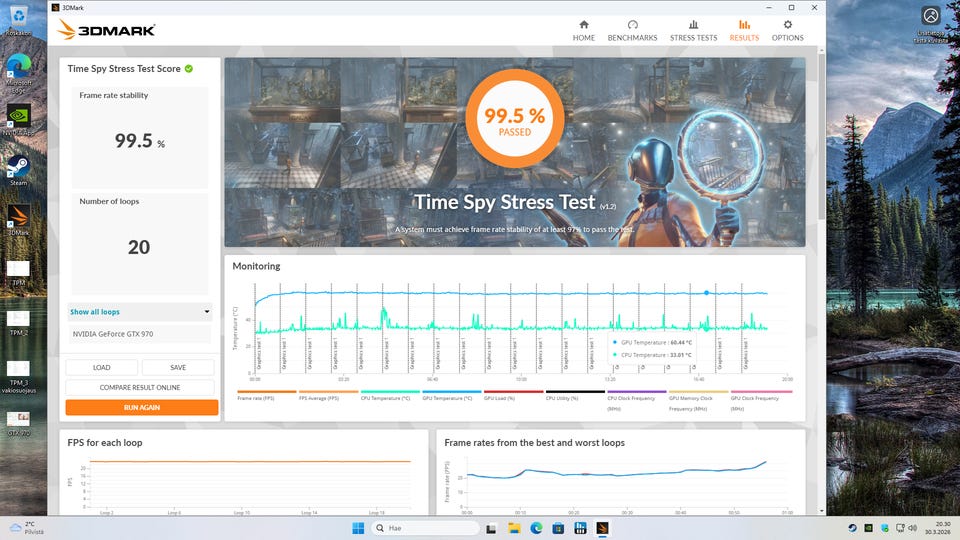Click the NVIDIA GeForce GTX 970 field
Image resolution: width=960 pixels, height=540 pixels.
point(140,334)
